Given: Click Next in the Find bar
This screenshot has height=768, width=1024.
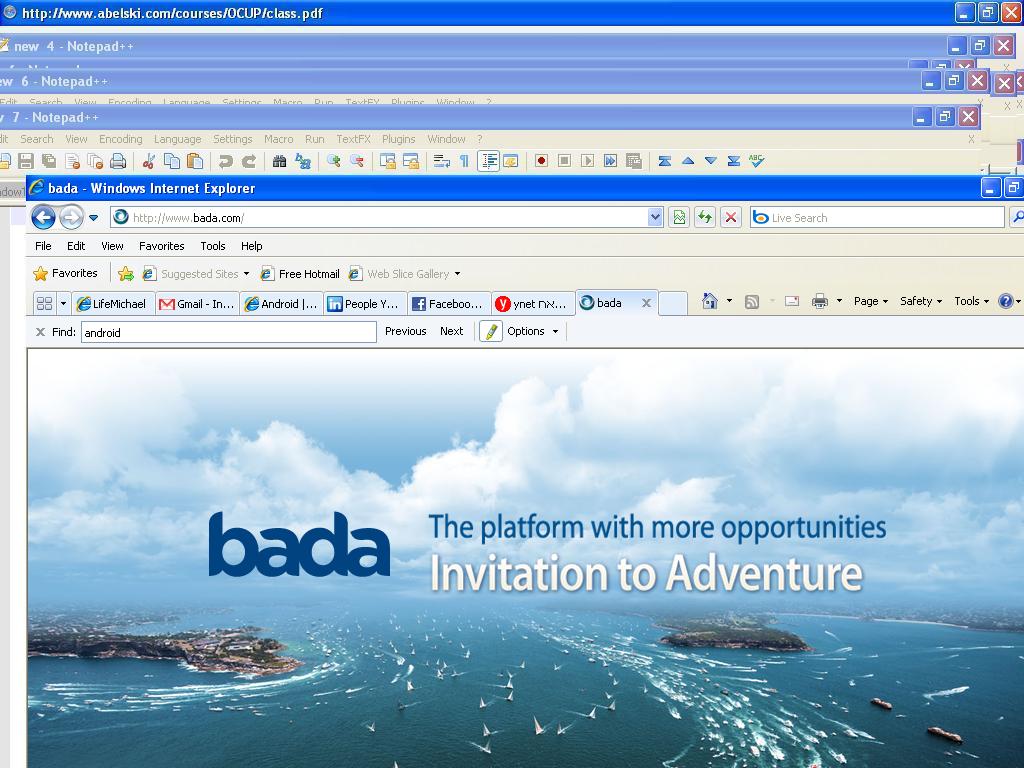Looking at the screenshot, I should 451,331.
